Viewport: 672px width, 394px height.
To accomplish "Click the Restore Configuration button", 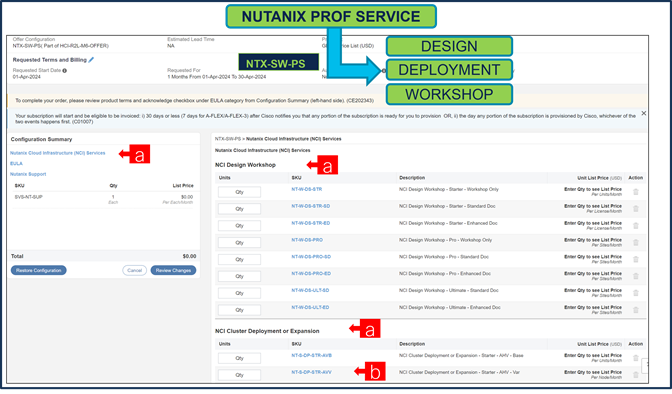I will click(x=39, y=271).
